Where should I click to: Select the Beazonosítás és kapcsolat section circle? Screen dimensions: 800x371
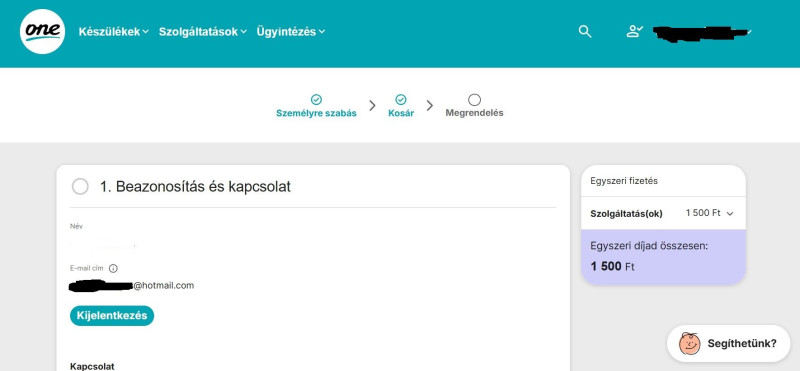[x=80, y=187]
